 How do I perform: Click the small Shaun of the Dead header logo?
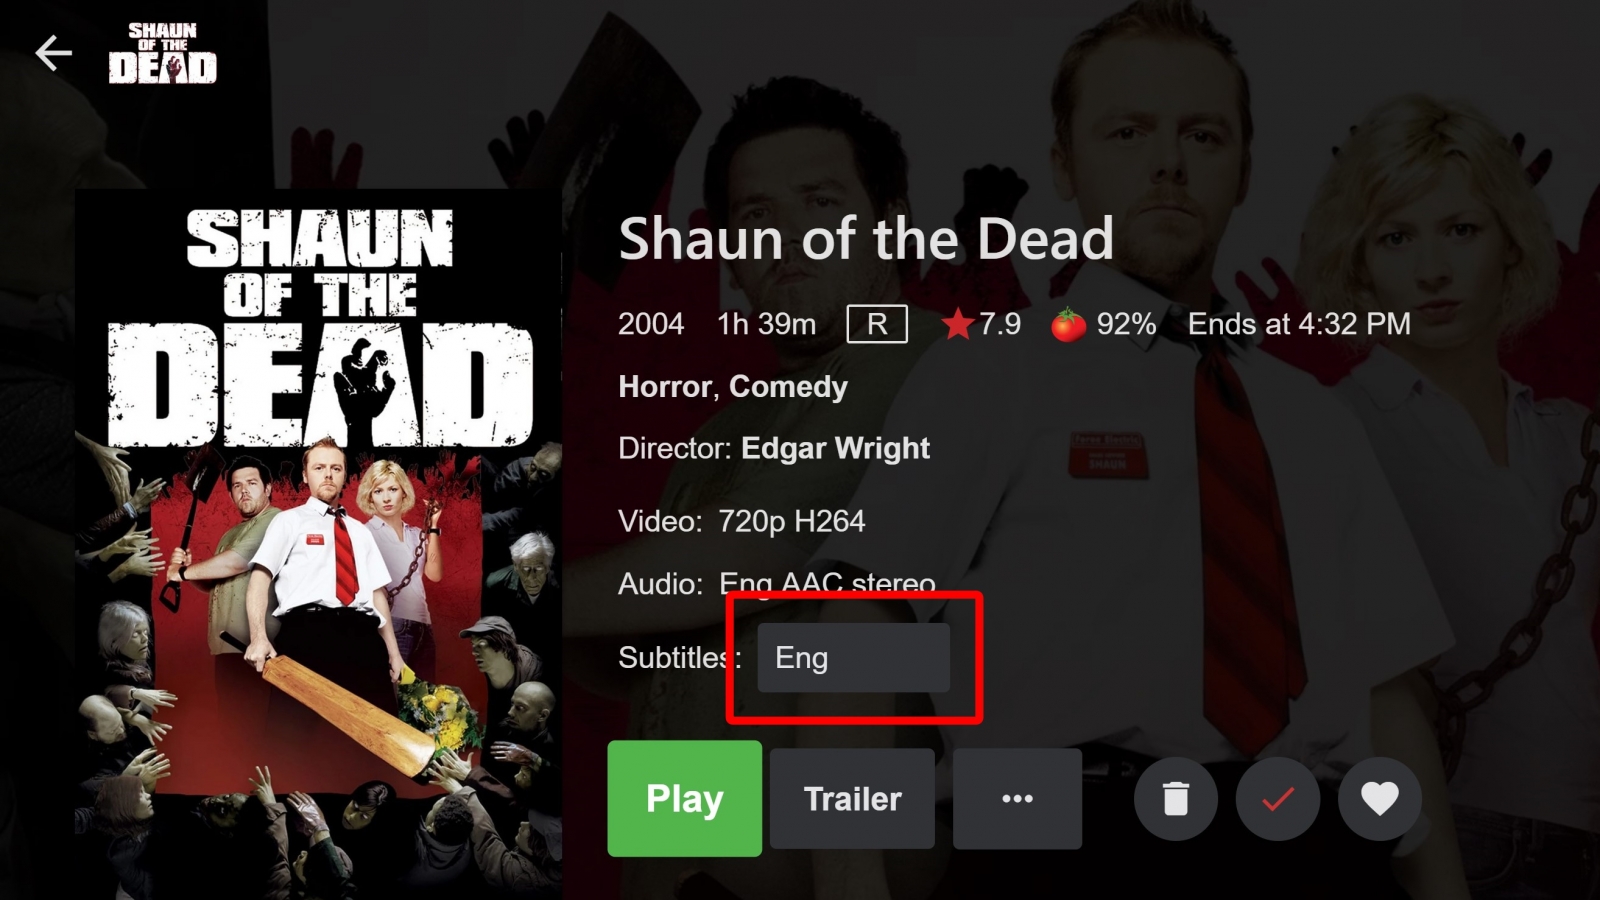(162, 53)
